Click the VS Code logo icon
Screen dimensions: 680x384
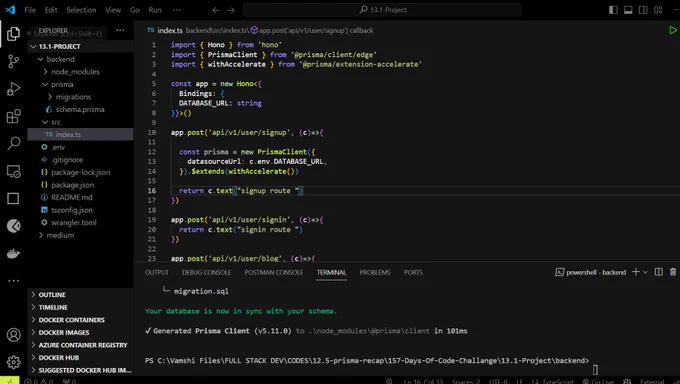coord(10,10)
